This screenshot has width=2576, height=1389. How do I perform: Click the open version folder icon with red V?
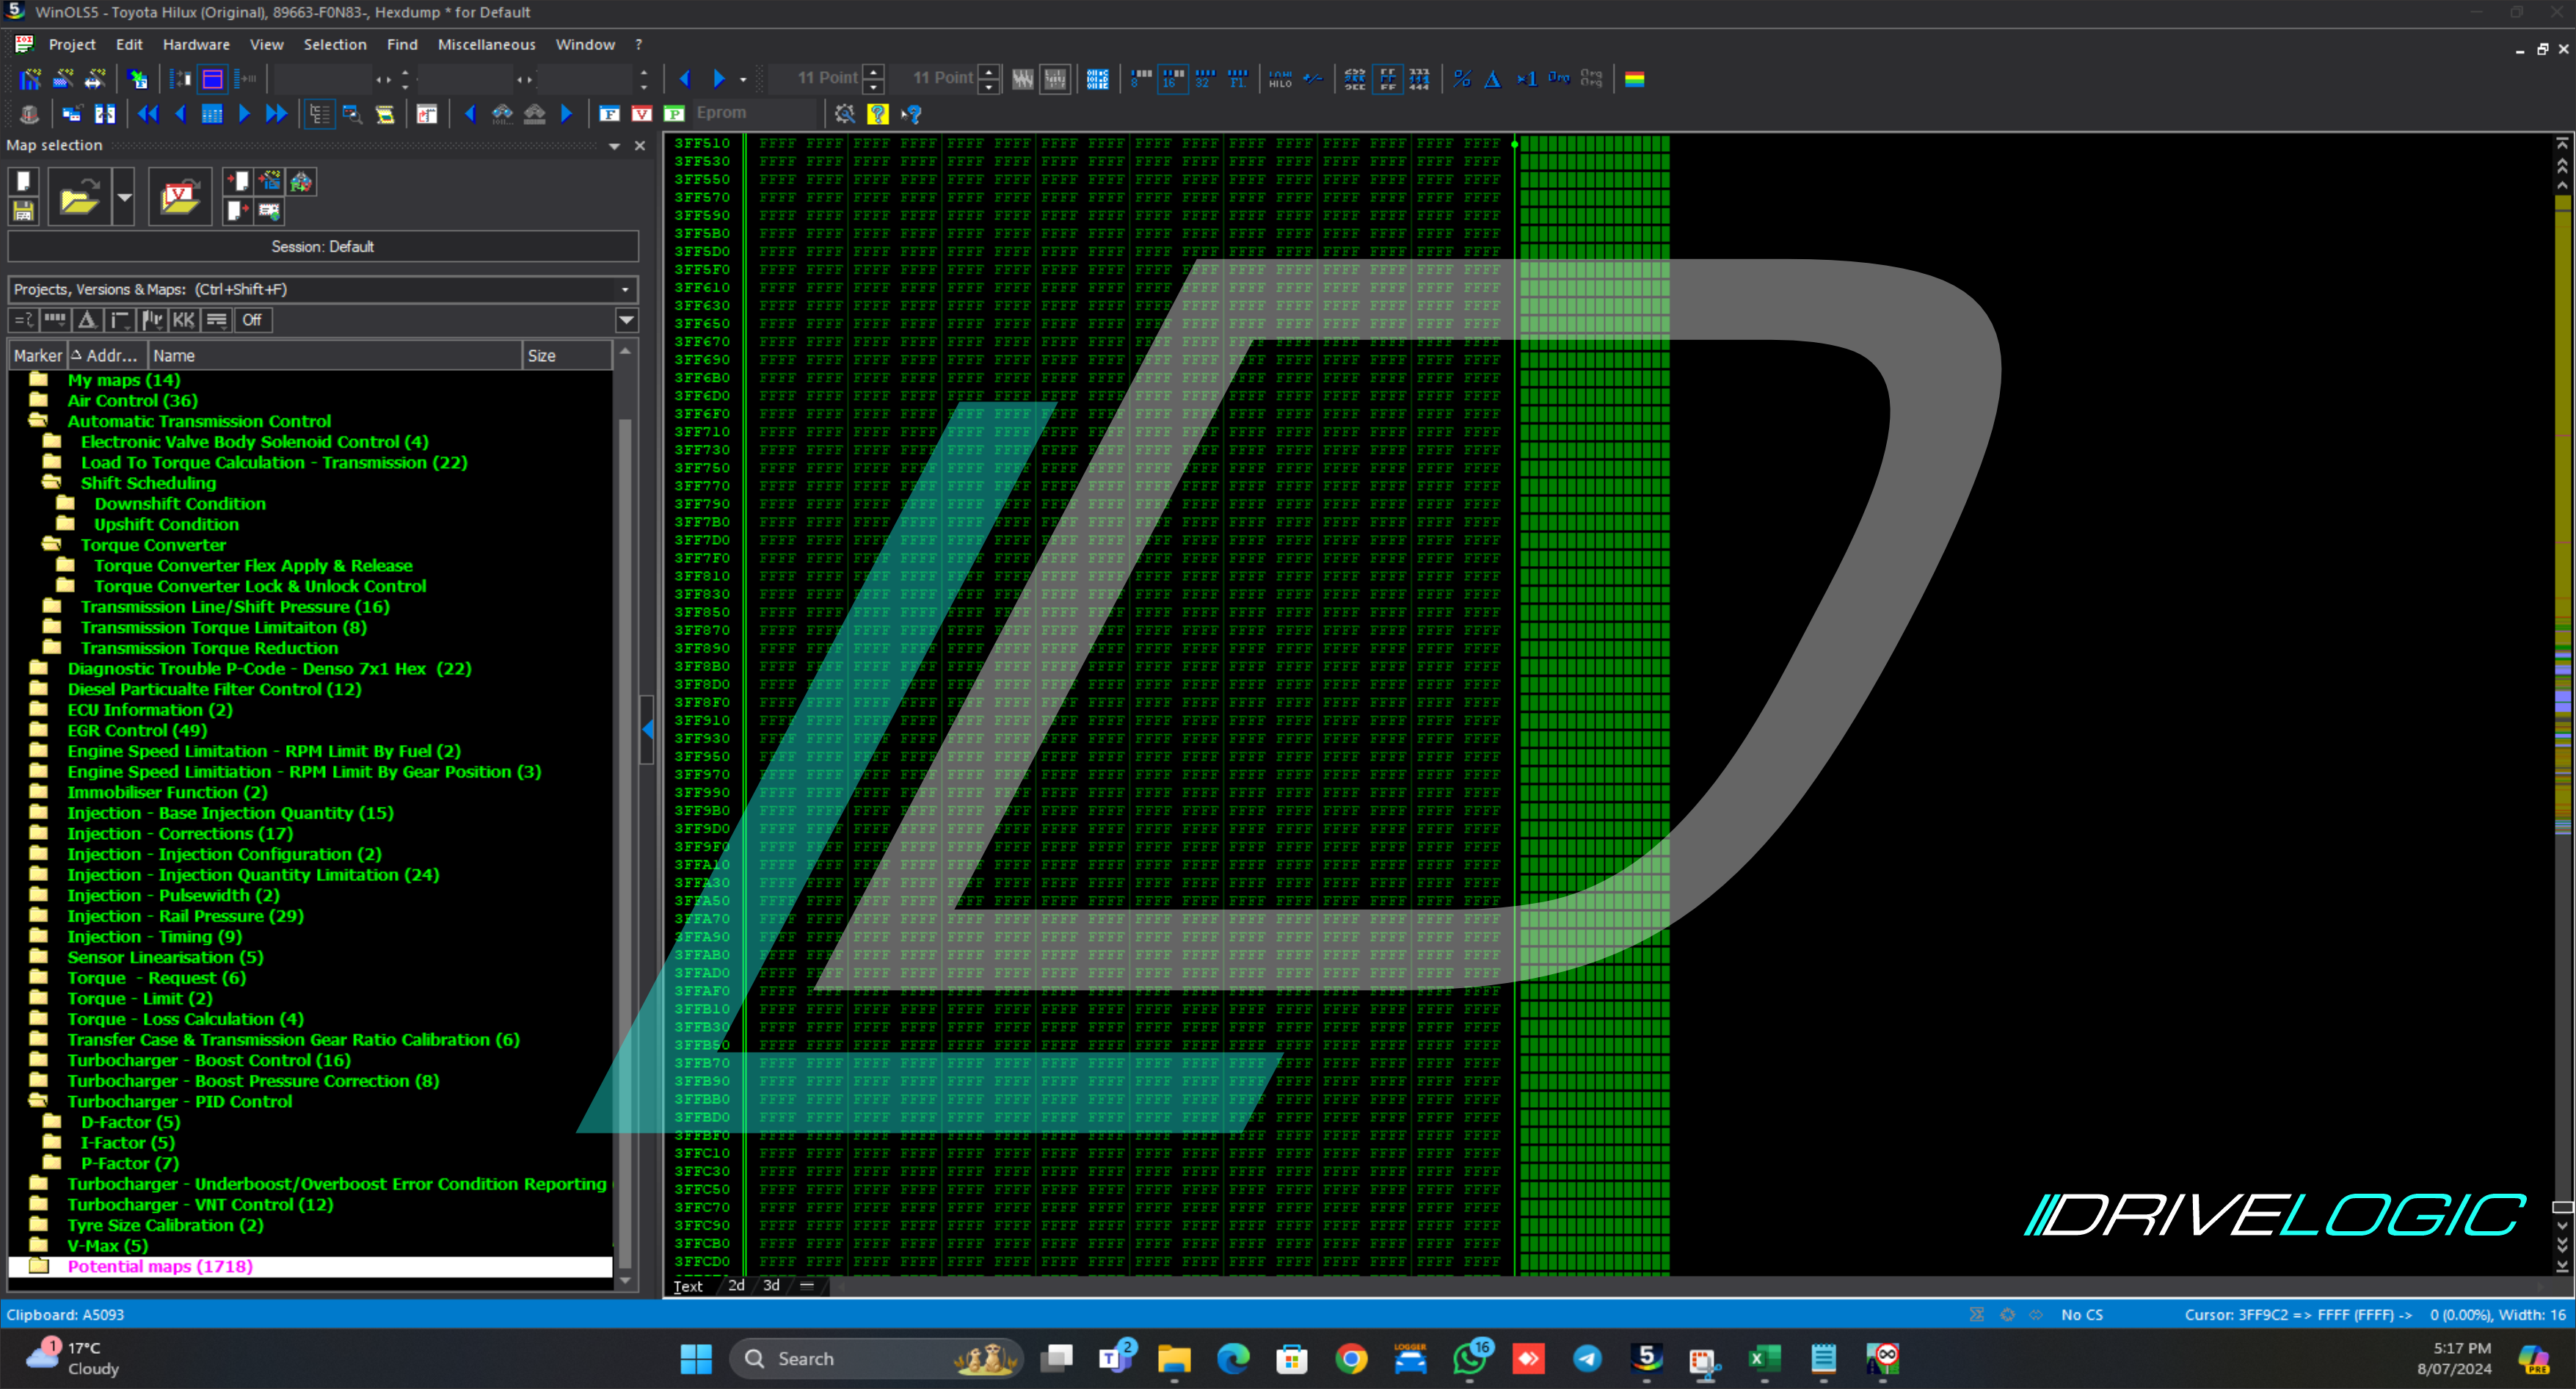[x=180, y=197]
